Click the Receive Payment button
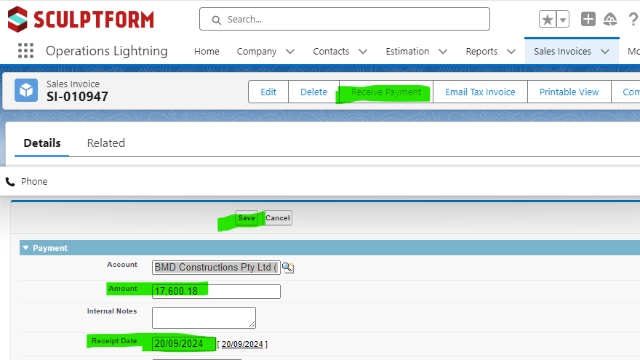 pyautogui.click(x=386, y=92)
